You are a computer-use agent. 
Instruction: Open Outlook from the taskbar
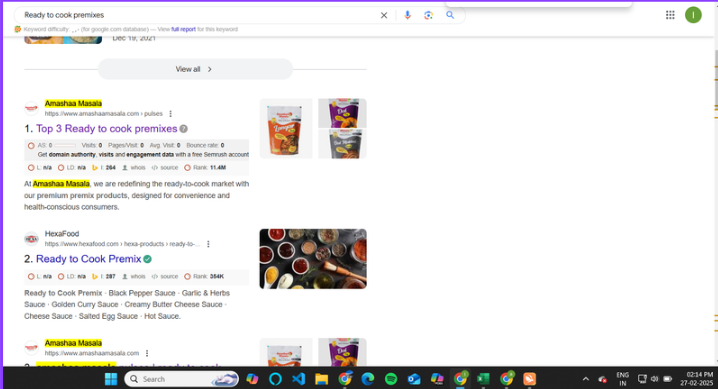(x=414, y=379)
